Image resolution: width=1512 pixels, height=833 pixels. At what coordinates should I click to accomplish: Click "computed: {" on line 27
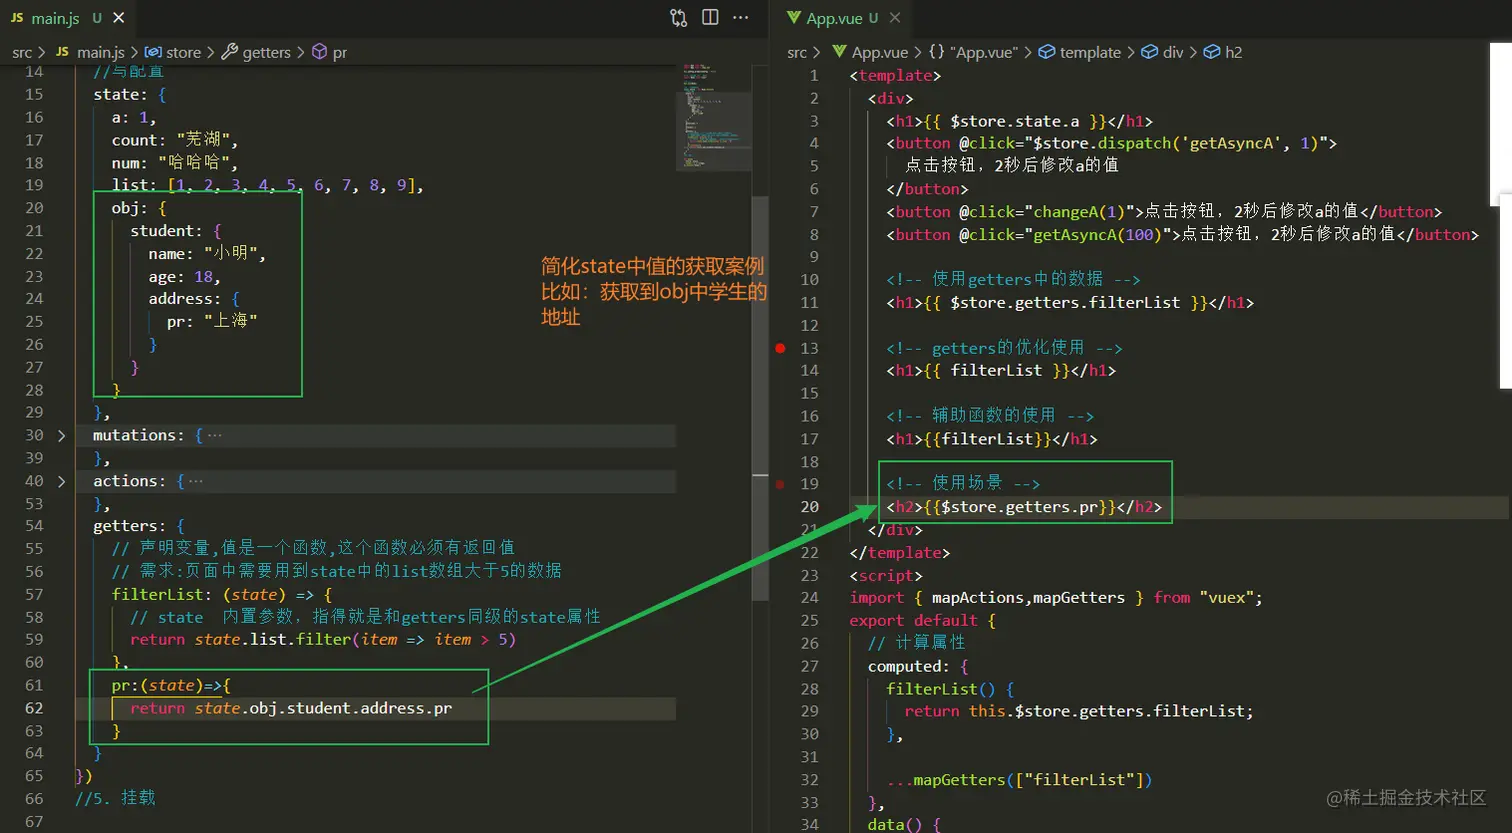(x=918, y=666)
